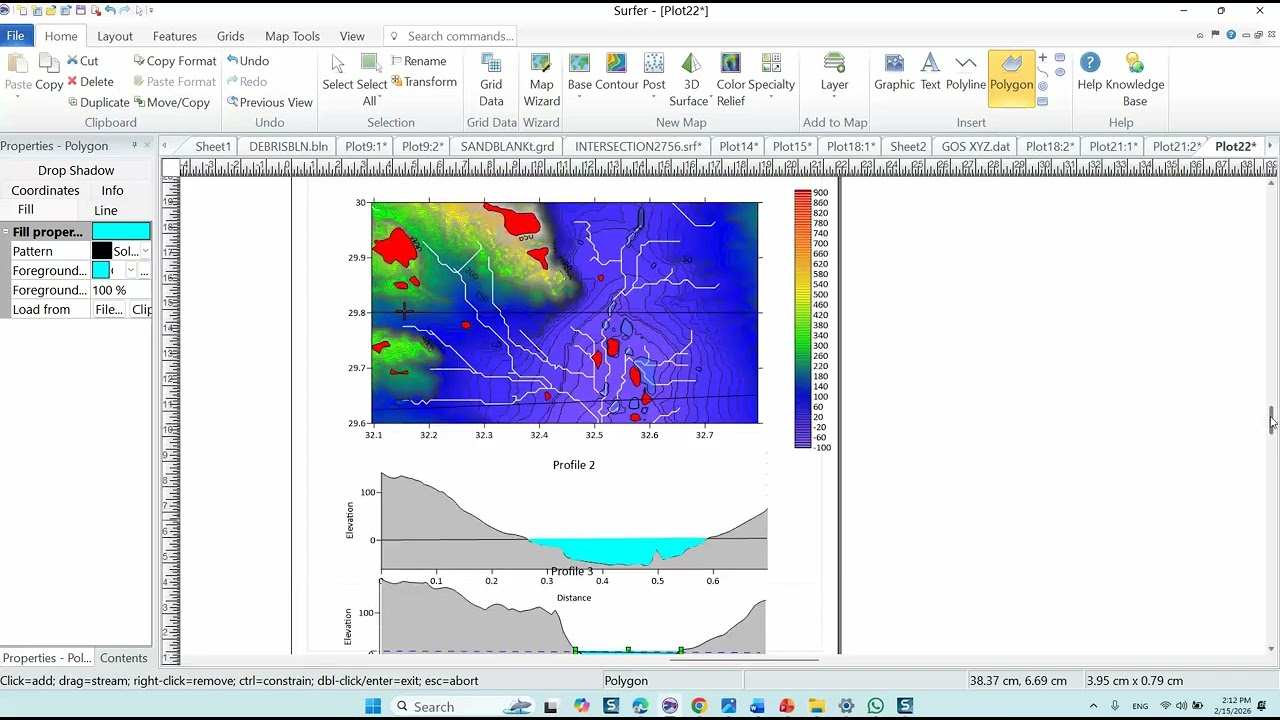1280x720 pixels.
Task: Open the Map Tools ribbon tab
Action: tap(292, 36)
